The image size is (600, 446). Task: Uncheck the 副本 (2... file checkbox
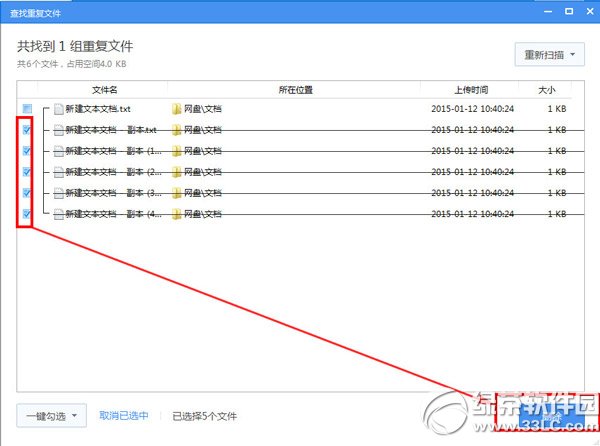27,172
